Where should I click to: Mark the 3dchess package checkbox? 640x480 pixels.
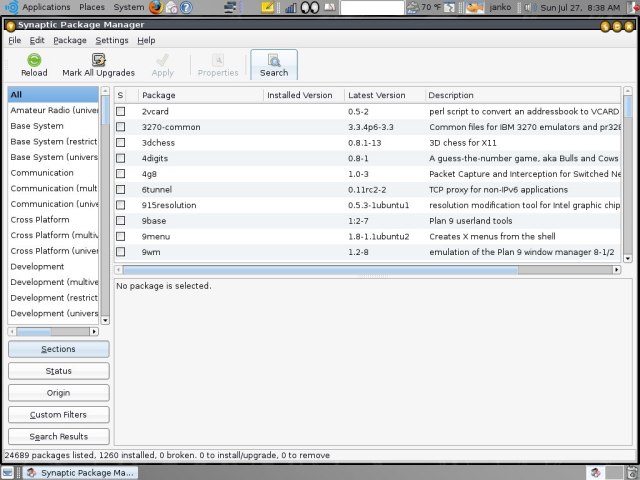pyautogui.click(x=120, y=142)
